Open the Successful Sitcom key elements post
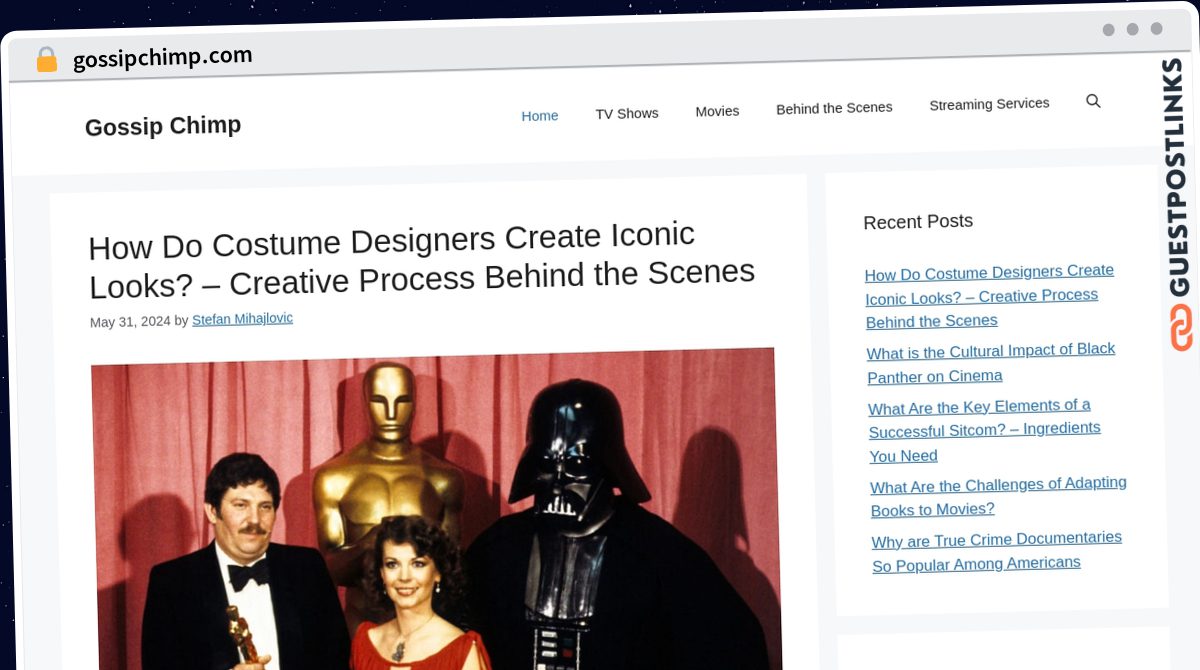The image size is (1200, 670). [985, 431]
